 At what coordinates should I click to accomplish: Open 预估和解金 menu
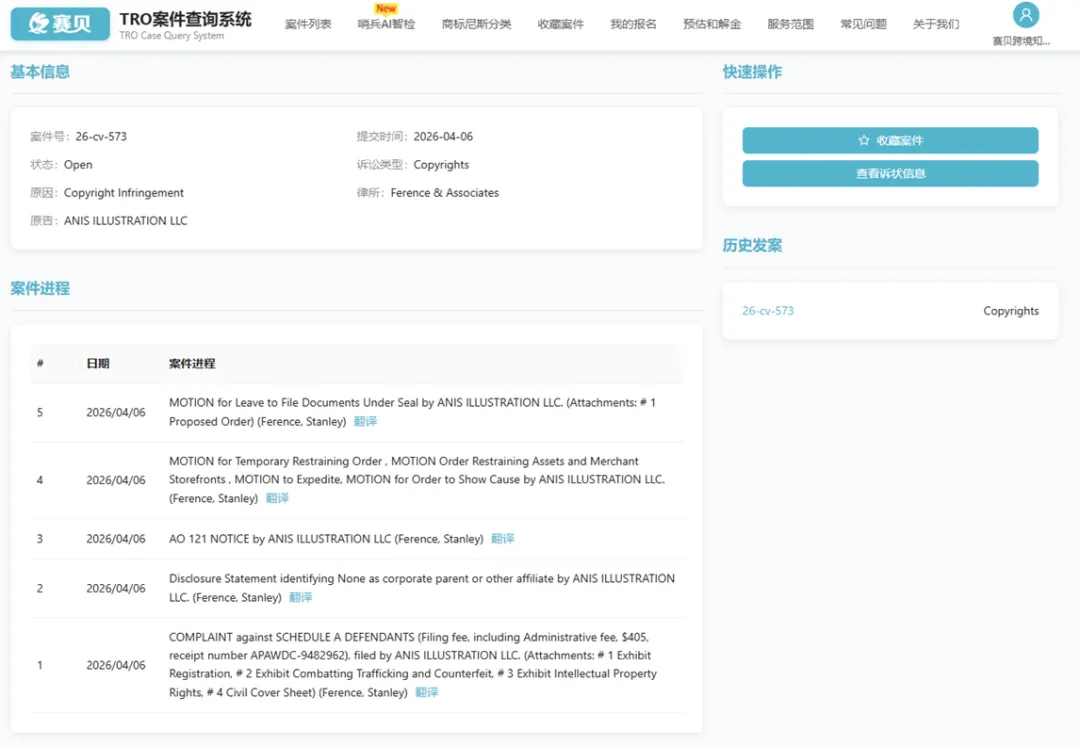[x=712, y=24]
